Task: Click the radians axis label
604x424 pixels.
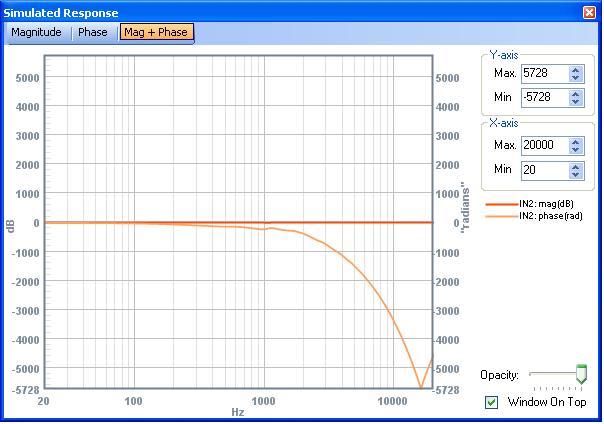Action: point(465,207)
